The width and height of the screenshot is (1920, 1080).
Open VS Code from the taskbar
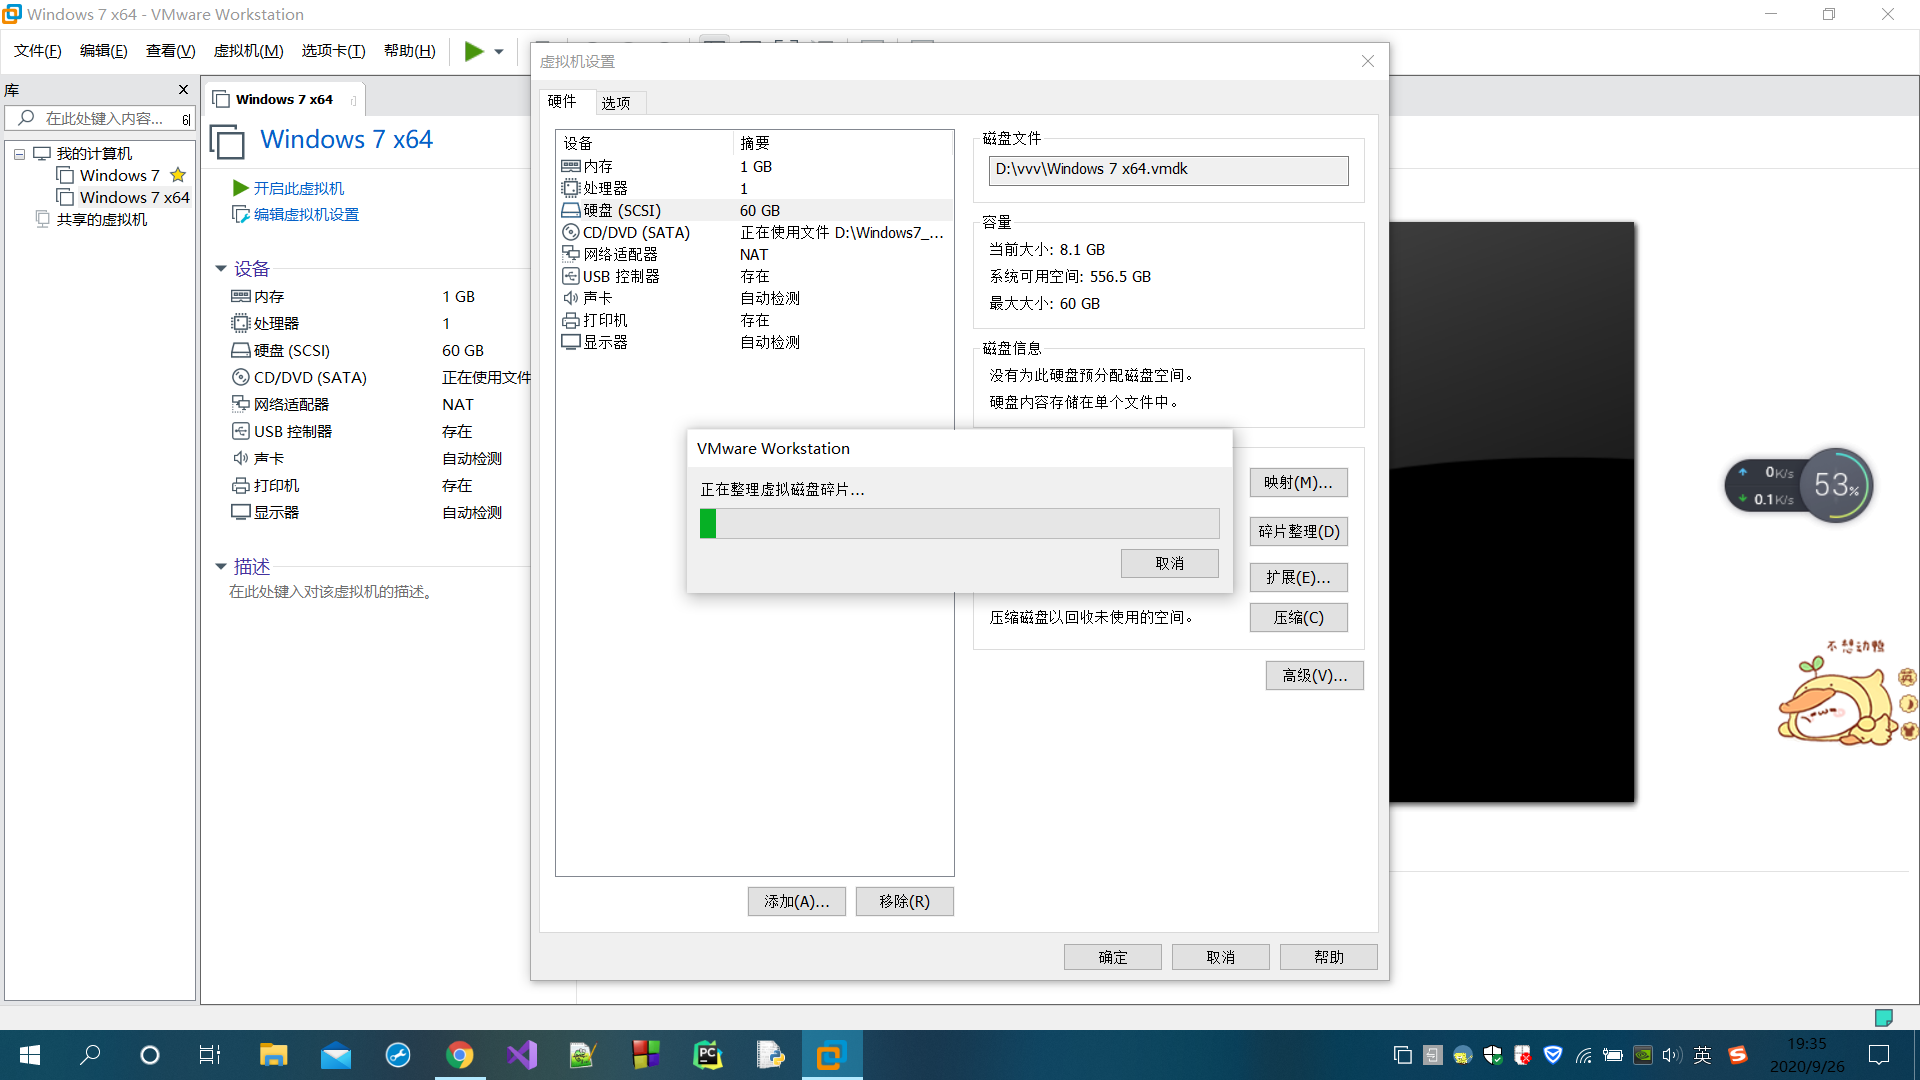521,1055
